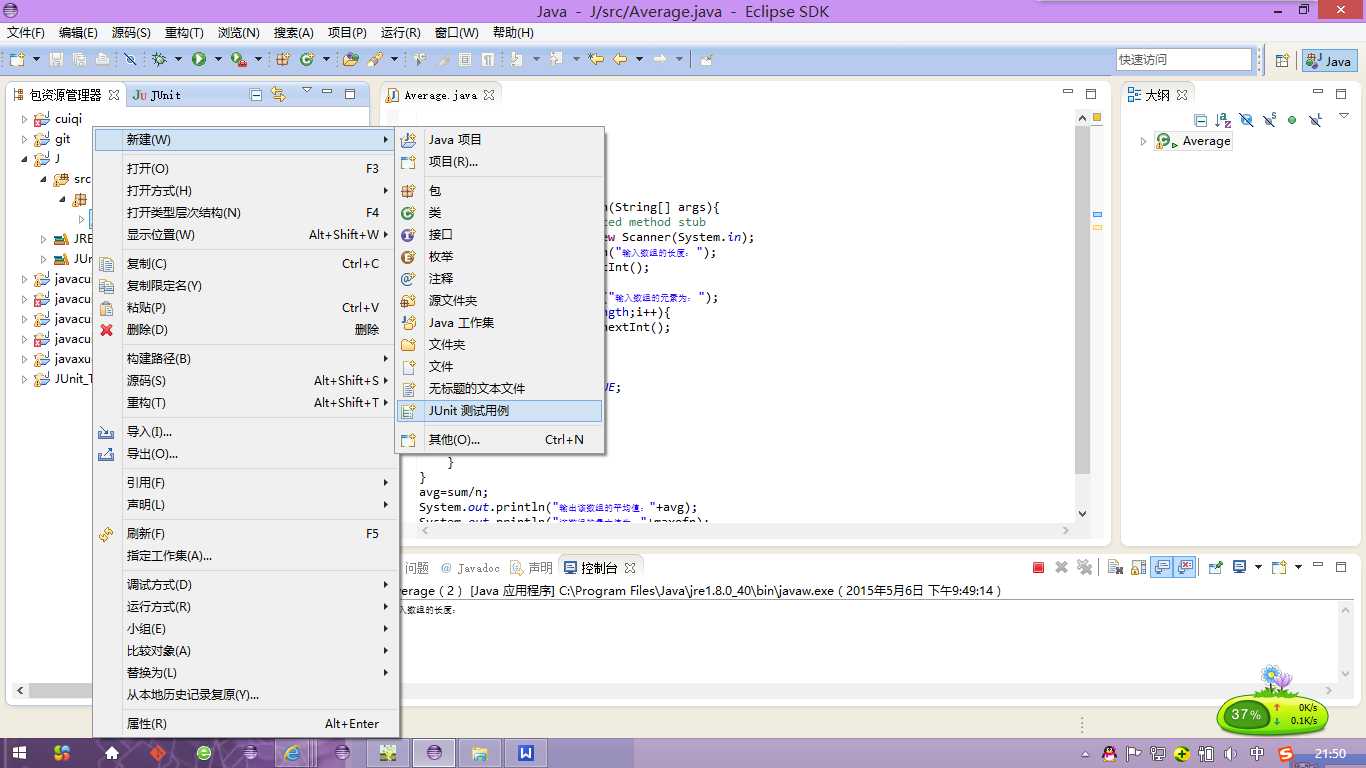
Task: Expand the cuiqi project tree node
Action: [x=25, y=119]
